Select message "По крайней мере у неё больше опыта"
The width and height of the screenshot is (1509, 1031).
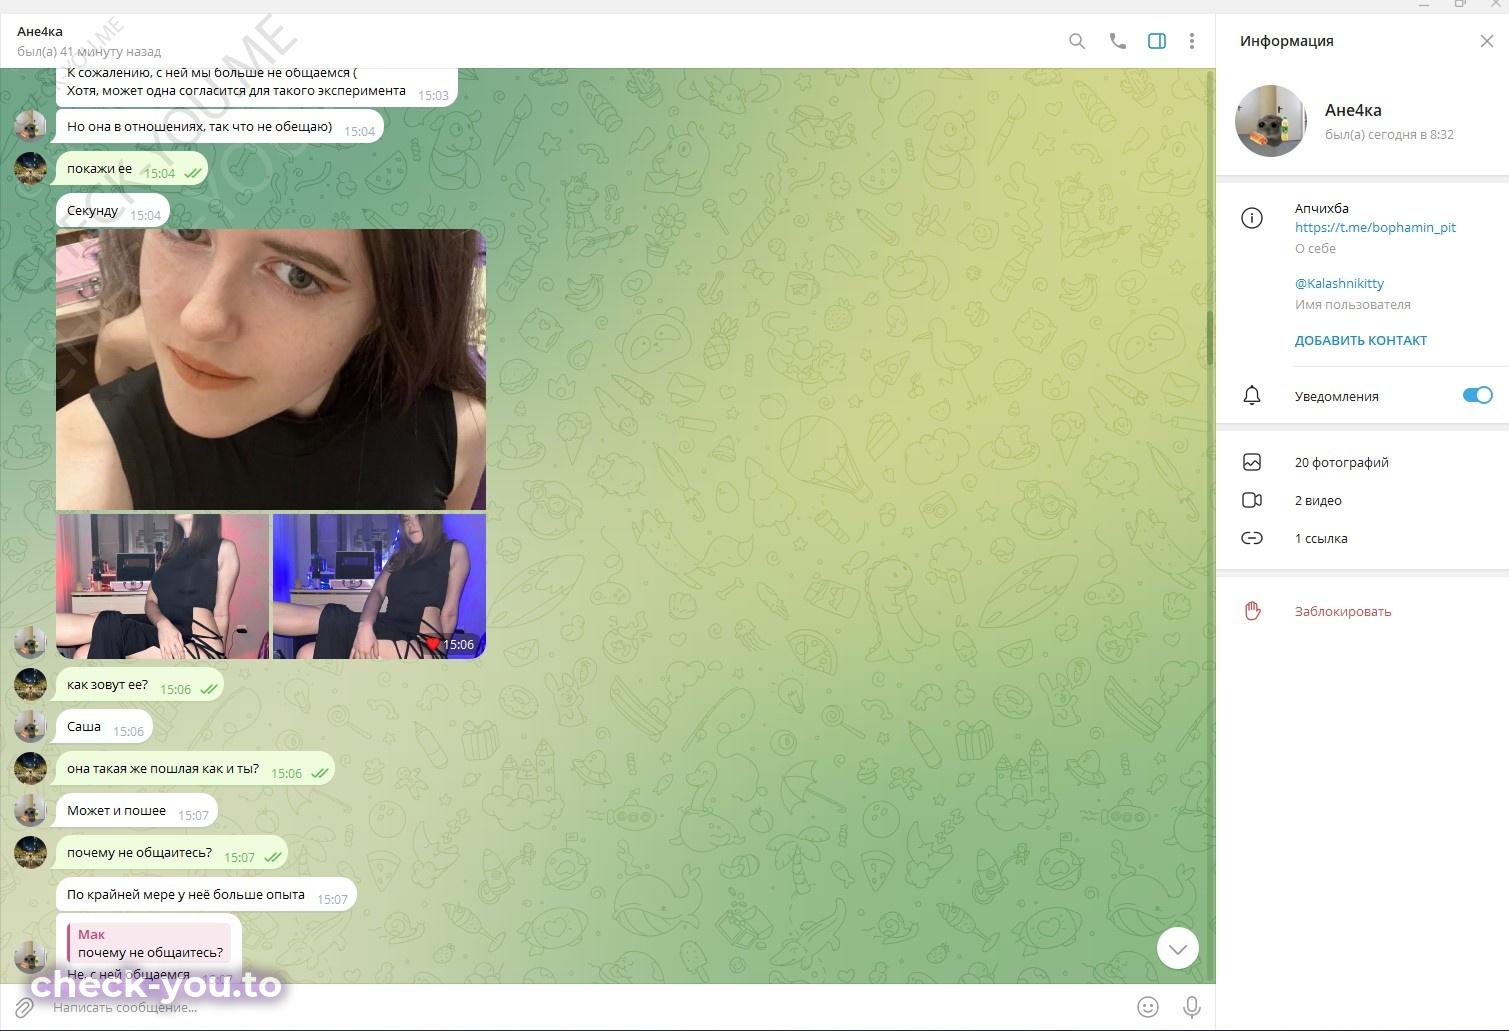206,895
